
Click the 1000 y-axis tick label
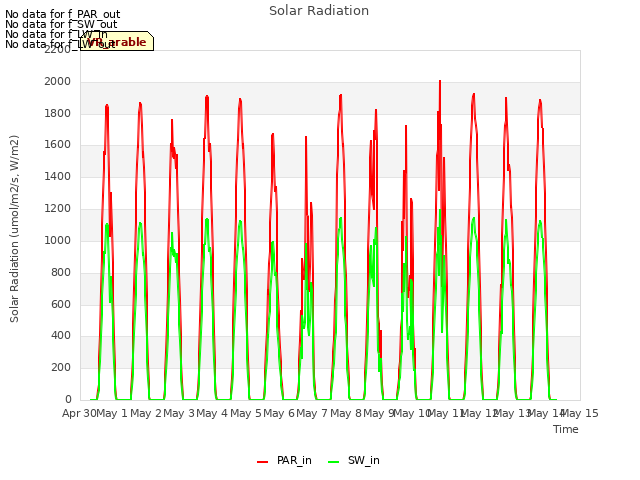58,240
